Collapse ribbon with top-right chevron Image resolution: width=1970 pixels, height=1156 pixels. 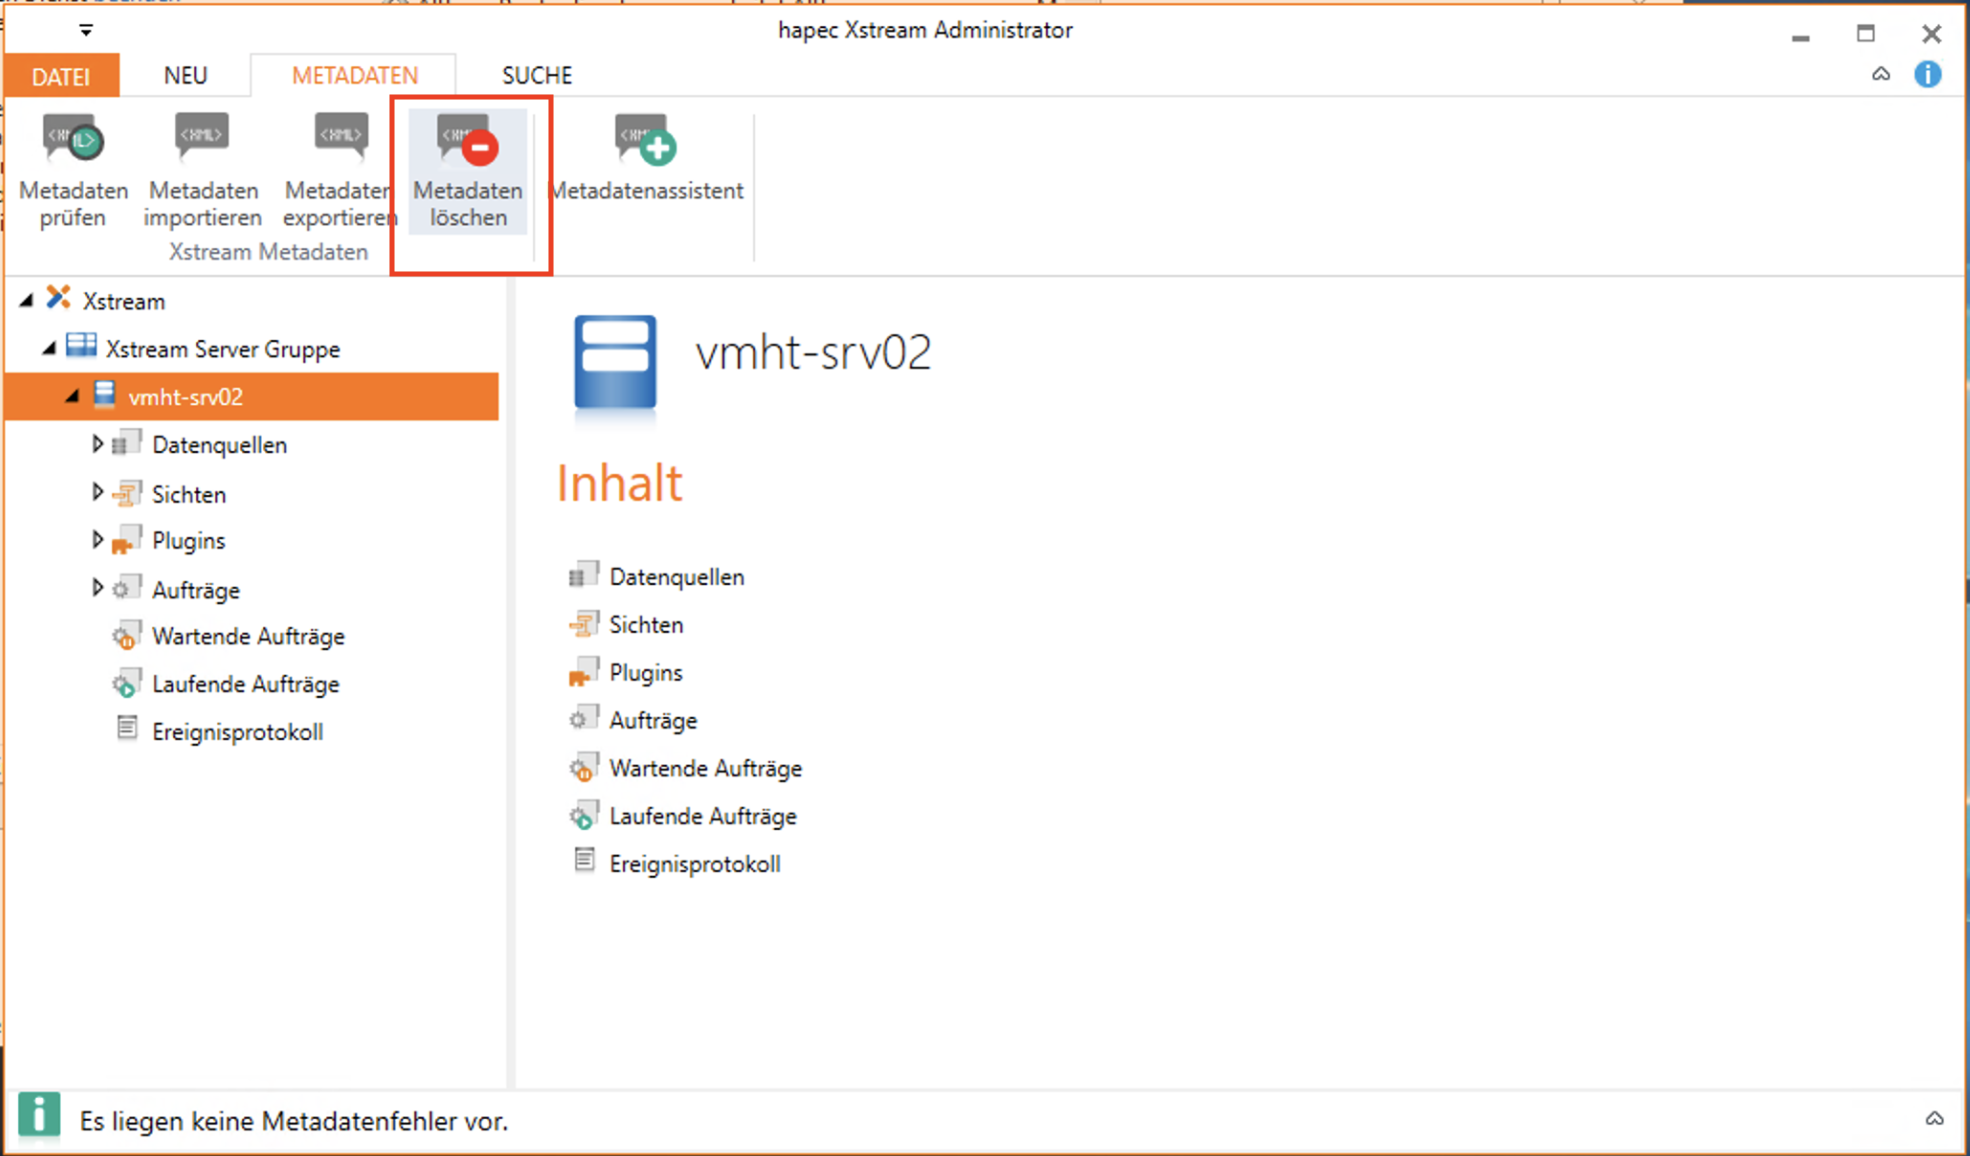[1881, 75]
